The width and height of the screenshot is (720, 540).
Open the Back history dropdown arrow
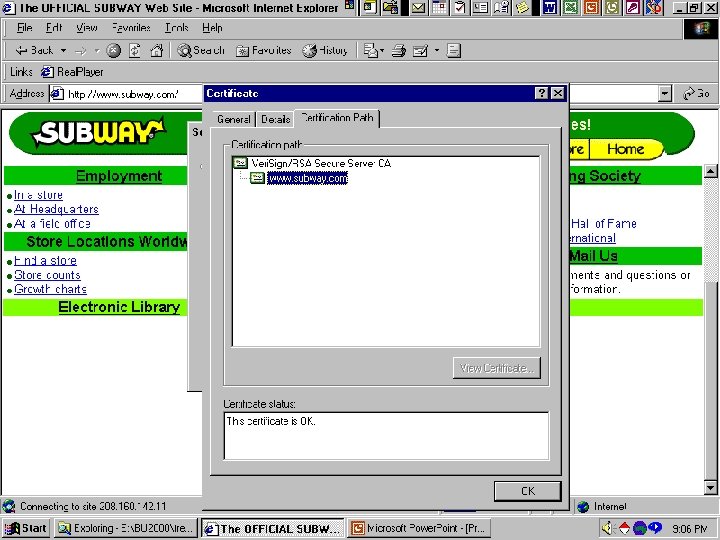point(63,51)
